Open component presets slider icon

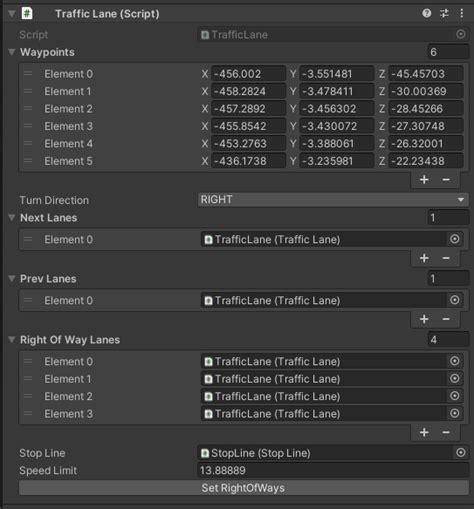click(444, 13)
